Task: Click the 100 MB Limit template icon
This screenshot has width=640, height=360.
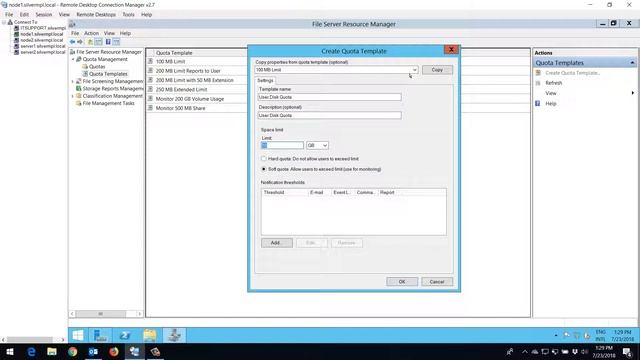Action: (150, 61)
